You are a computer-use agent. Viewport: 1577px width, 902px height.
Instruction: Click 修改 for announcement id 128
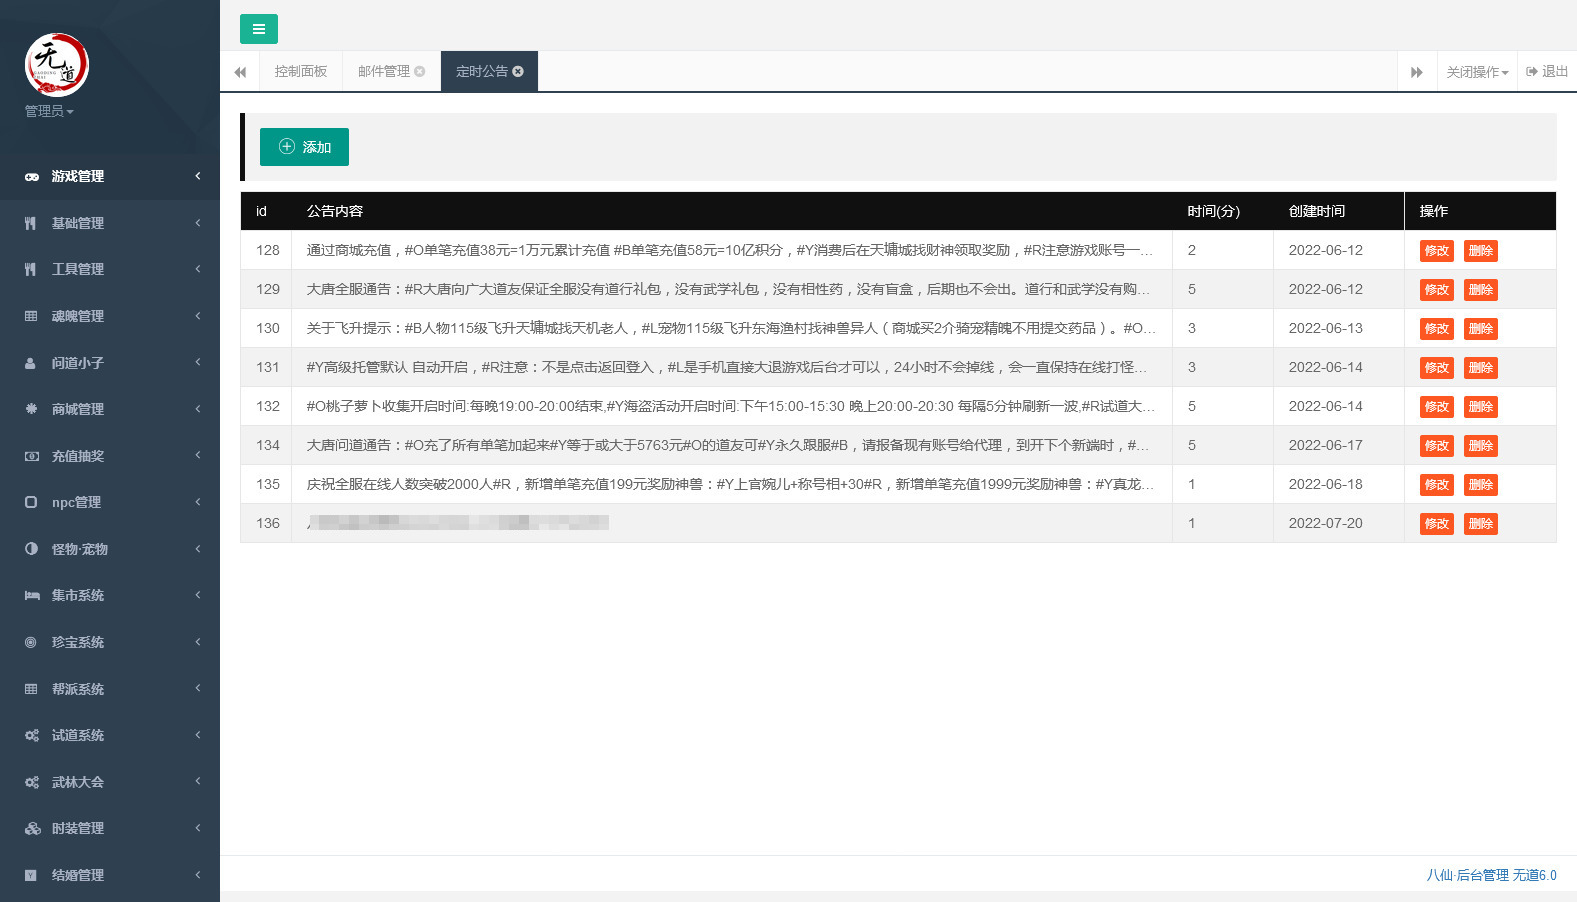(1436, 251)
